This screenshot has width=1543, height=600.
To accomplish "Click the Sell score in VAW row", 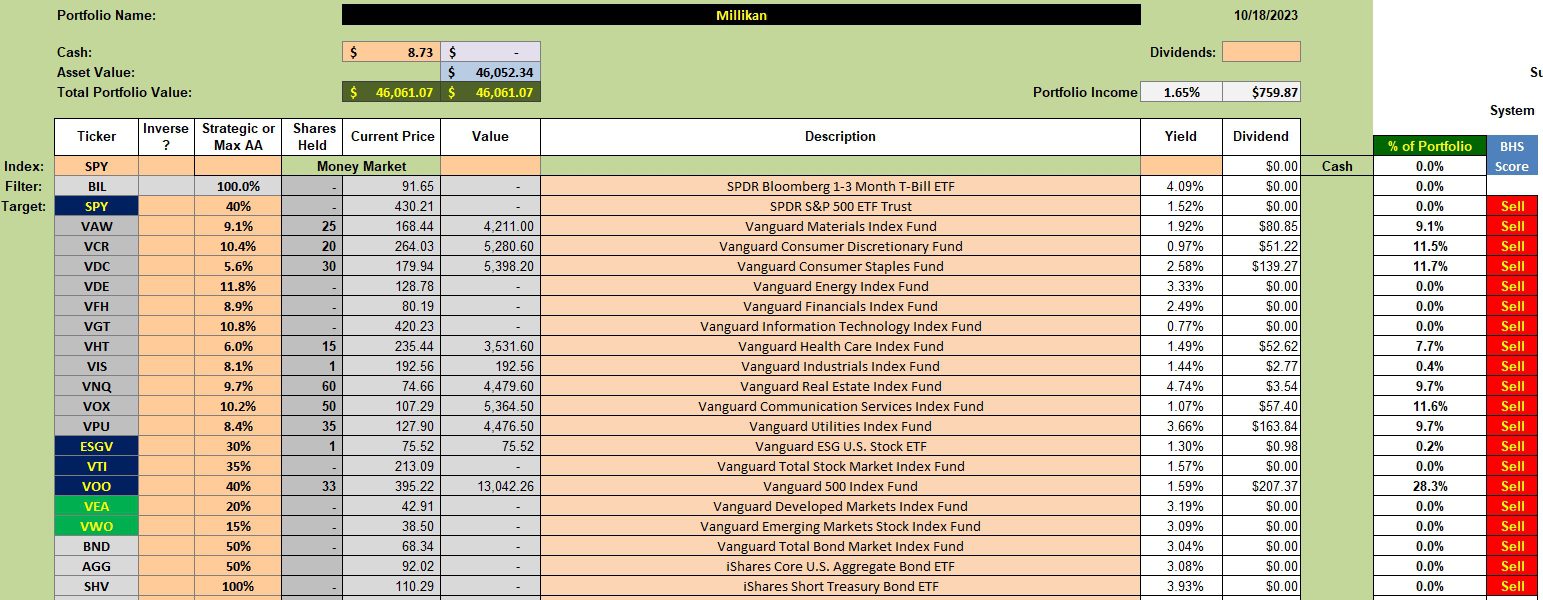I will tap(1512, 226).
